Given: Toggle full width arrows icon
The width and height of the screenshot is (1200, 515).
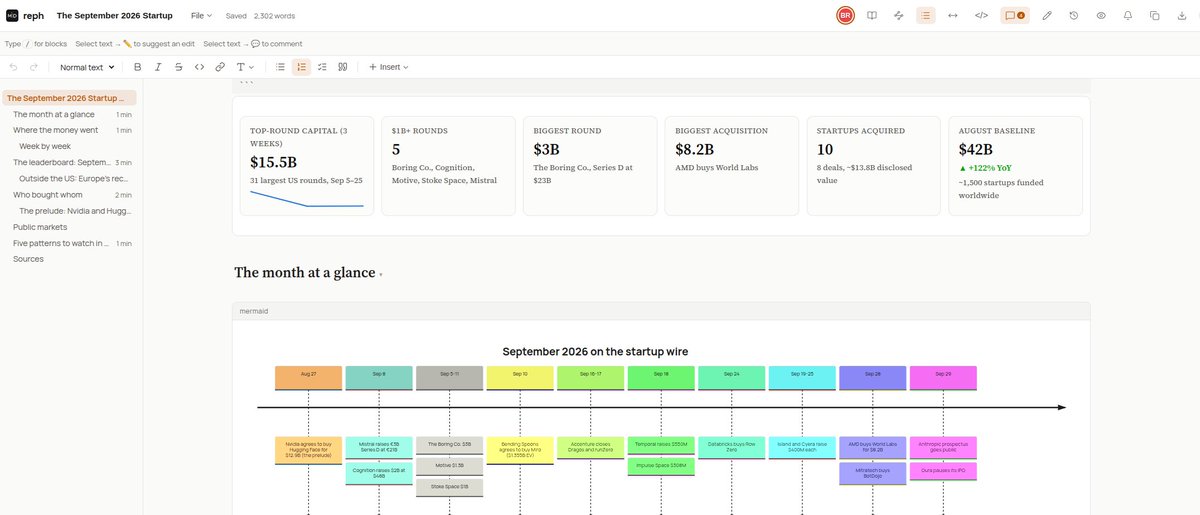Looking at the screenshot, I should click(x=953, y=16).
